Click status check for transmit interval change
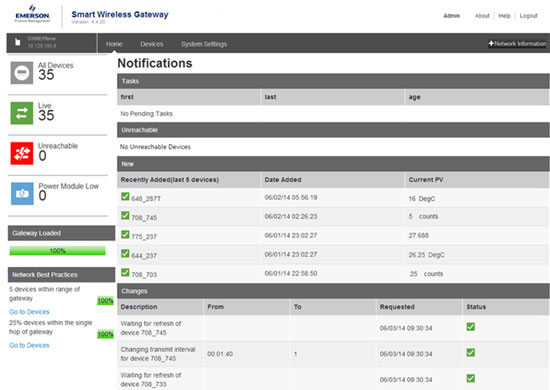The image size is (550, 390). (x=471, y=352)
